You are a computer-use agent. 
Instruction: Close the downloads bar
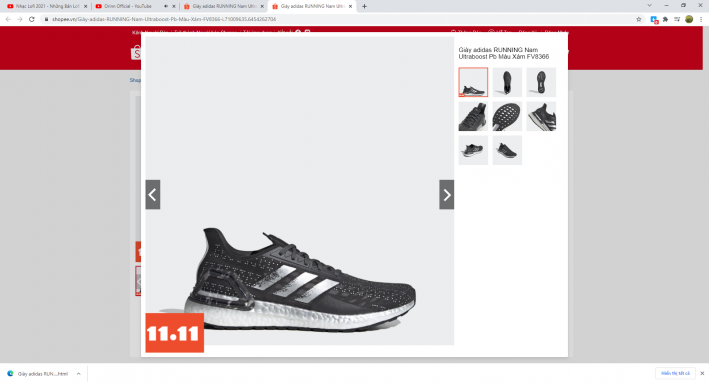(702, 373)
